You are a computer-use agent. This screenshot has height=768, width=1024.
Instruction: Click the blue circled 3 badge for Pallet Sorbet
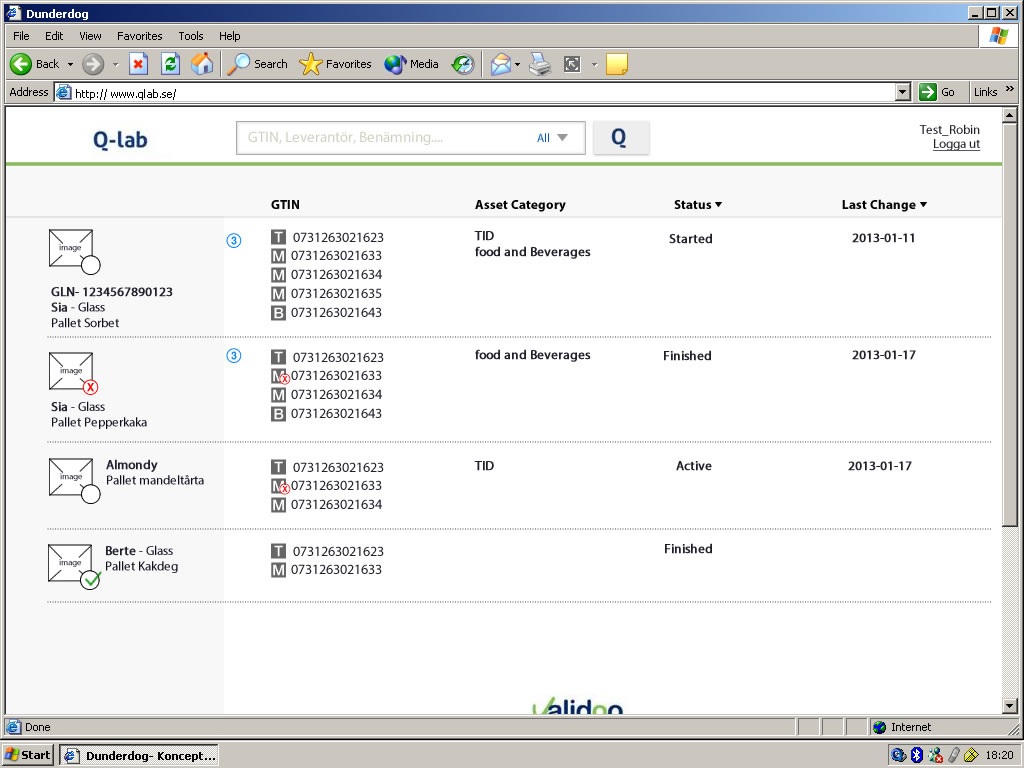click(x=234, y=240)
